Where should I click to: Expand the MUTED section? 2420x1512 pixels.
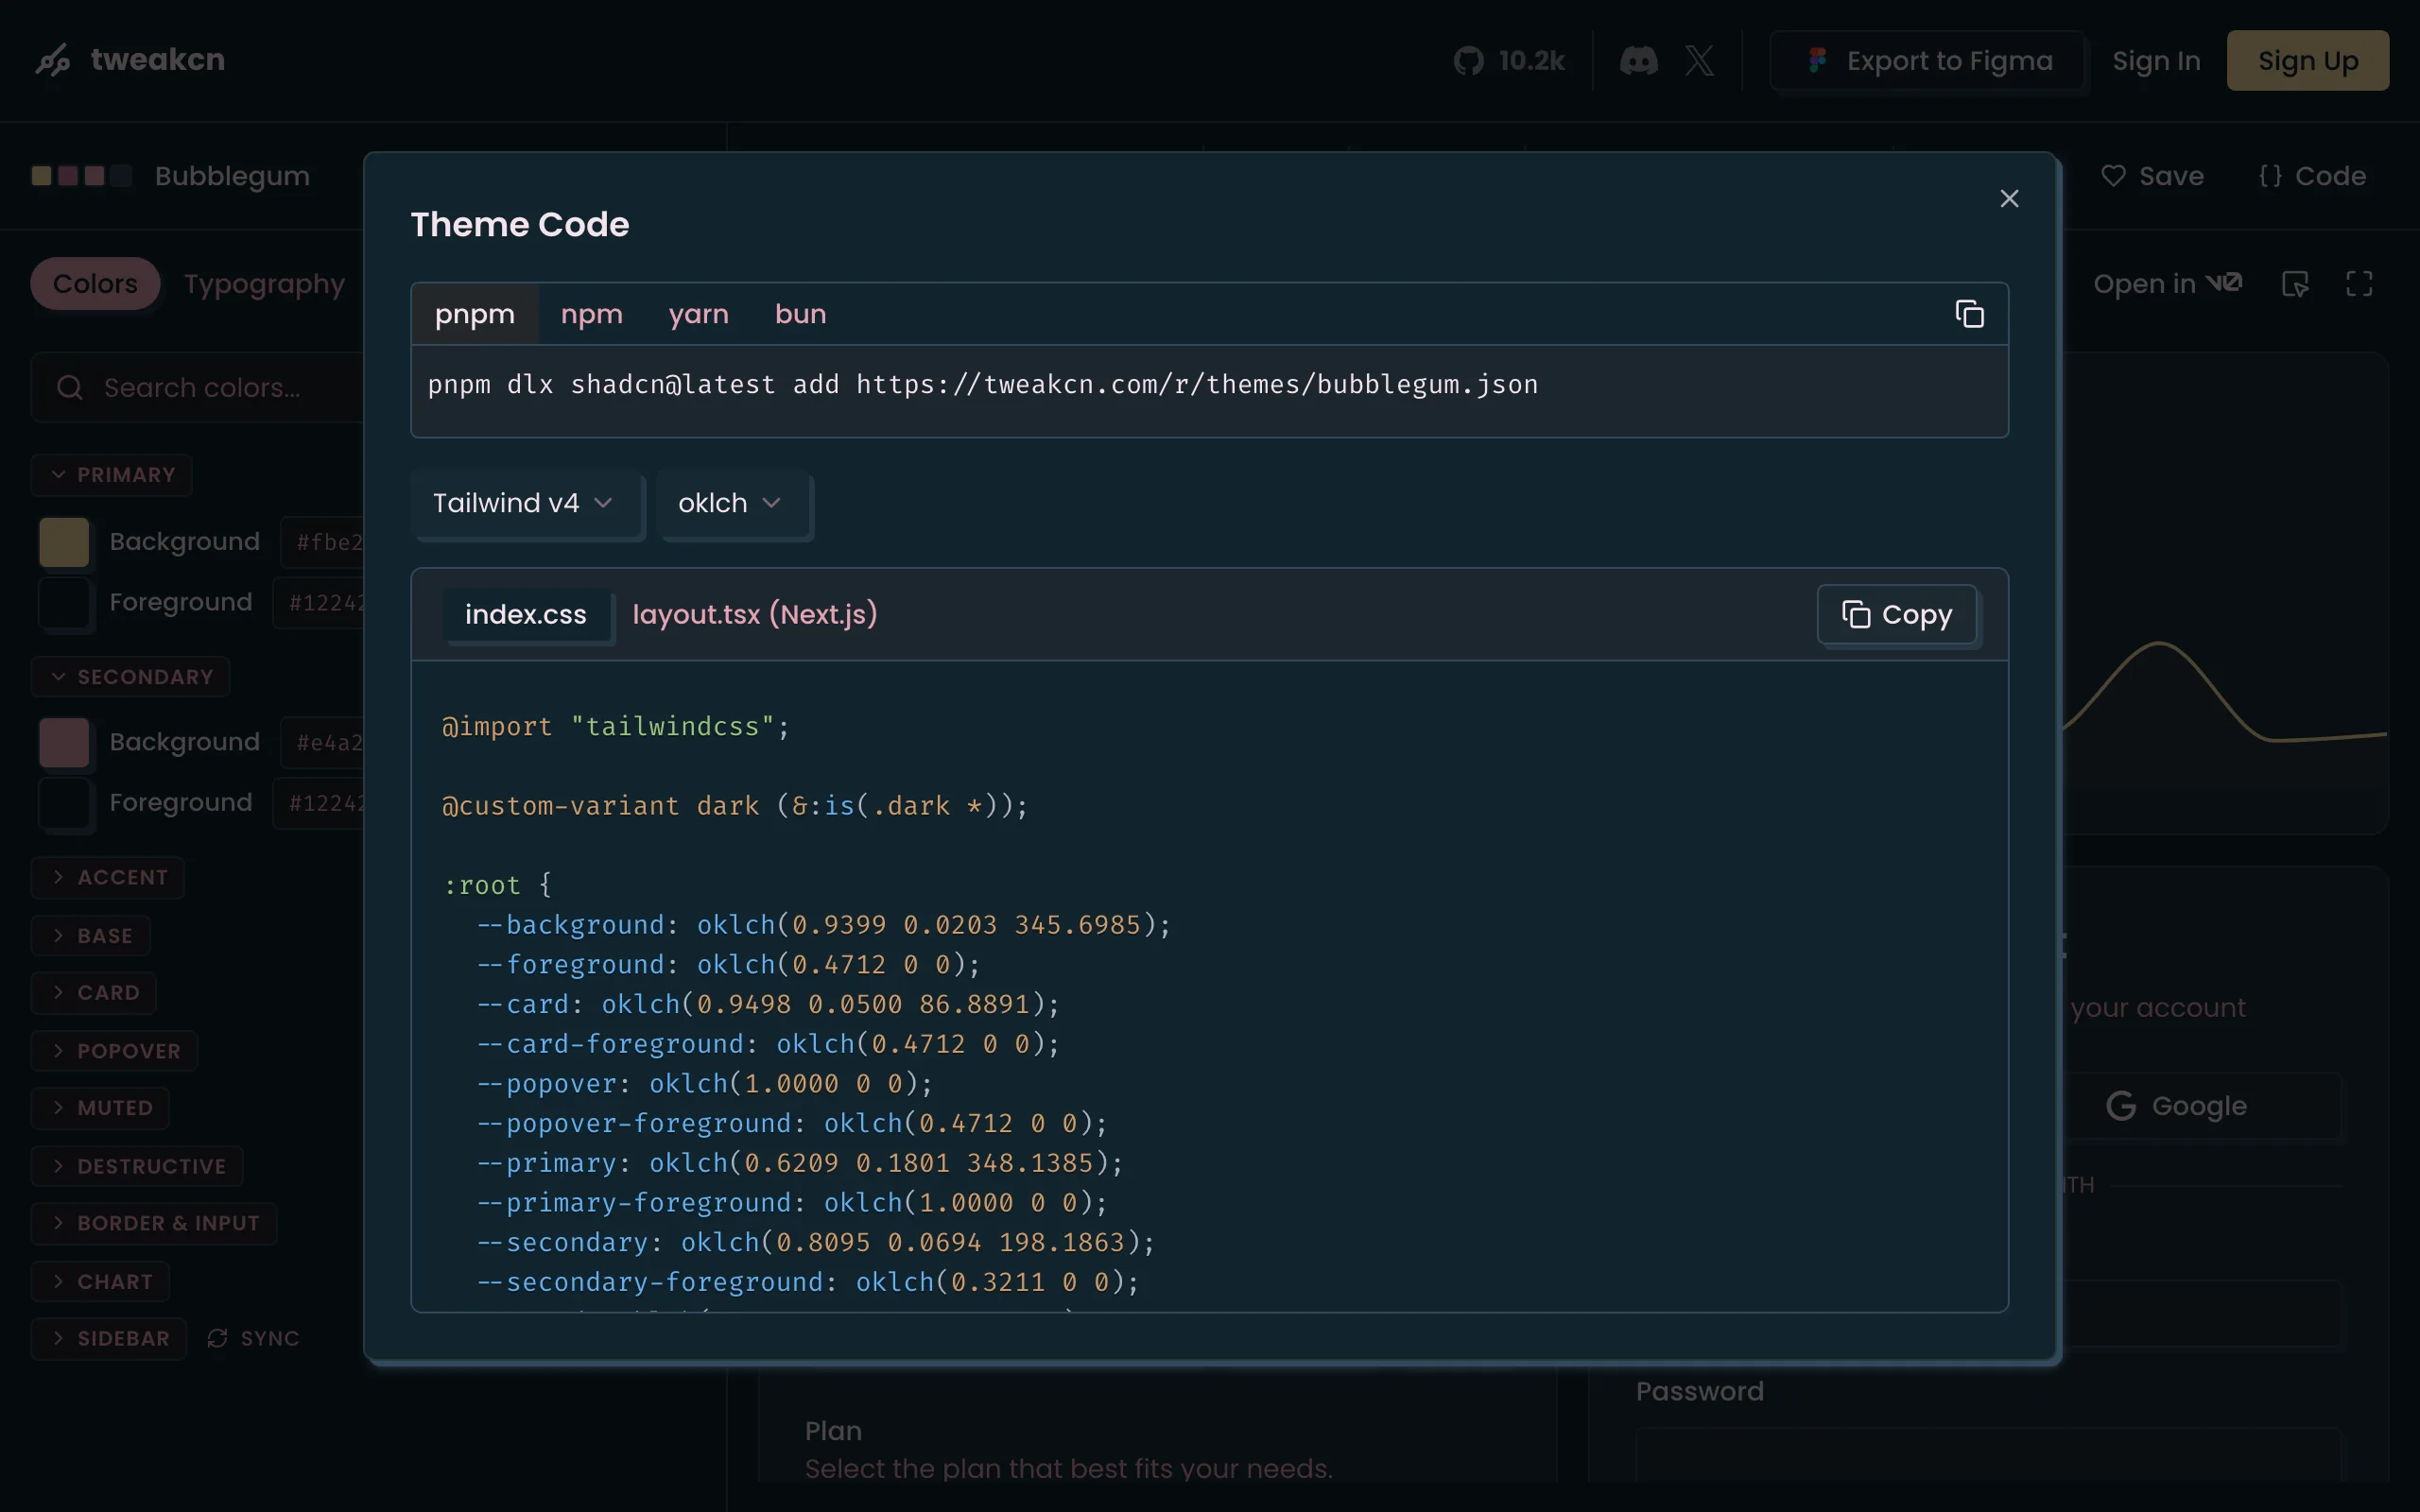[100, 1108]
